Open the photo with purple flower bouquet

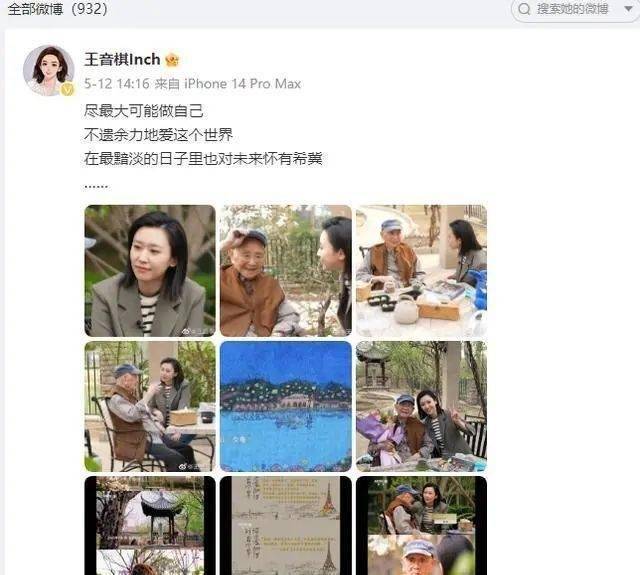click(421, 406)
